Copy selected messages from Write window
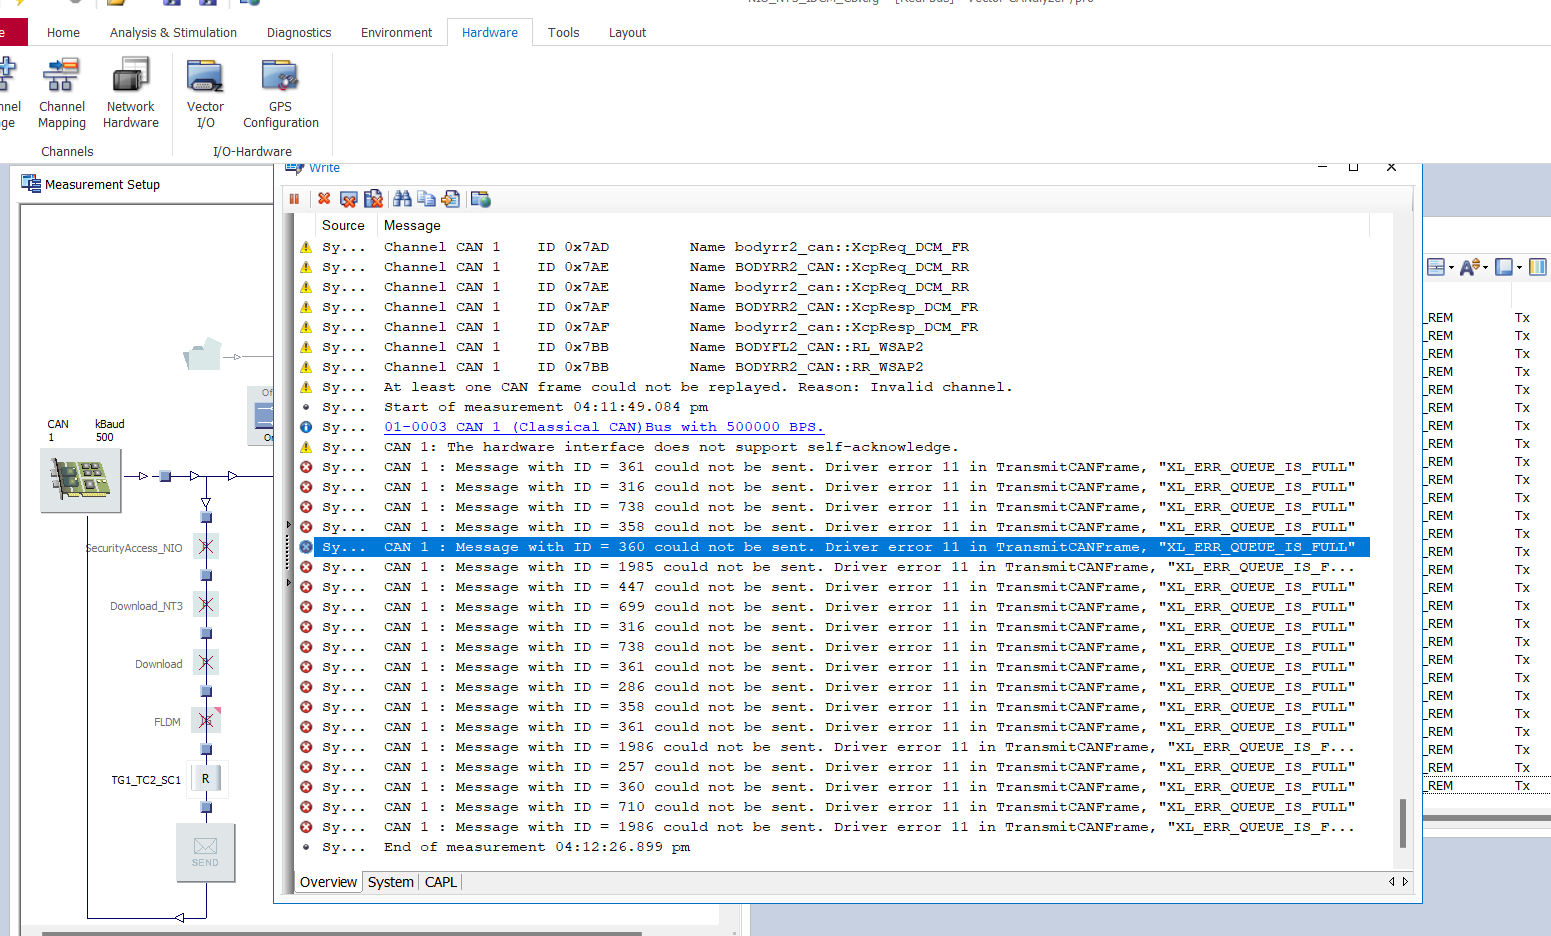The height and width of the screenshot is (936, 1551). [x=426, y=198]
